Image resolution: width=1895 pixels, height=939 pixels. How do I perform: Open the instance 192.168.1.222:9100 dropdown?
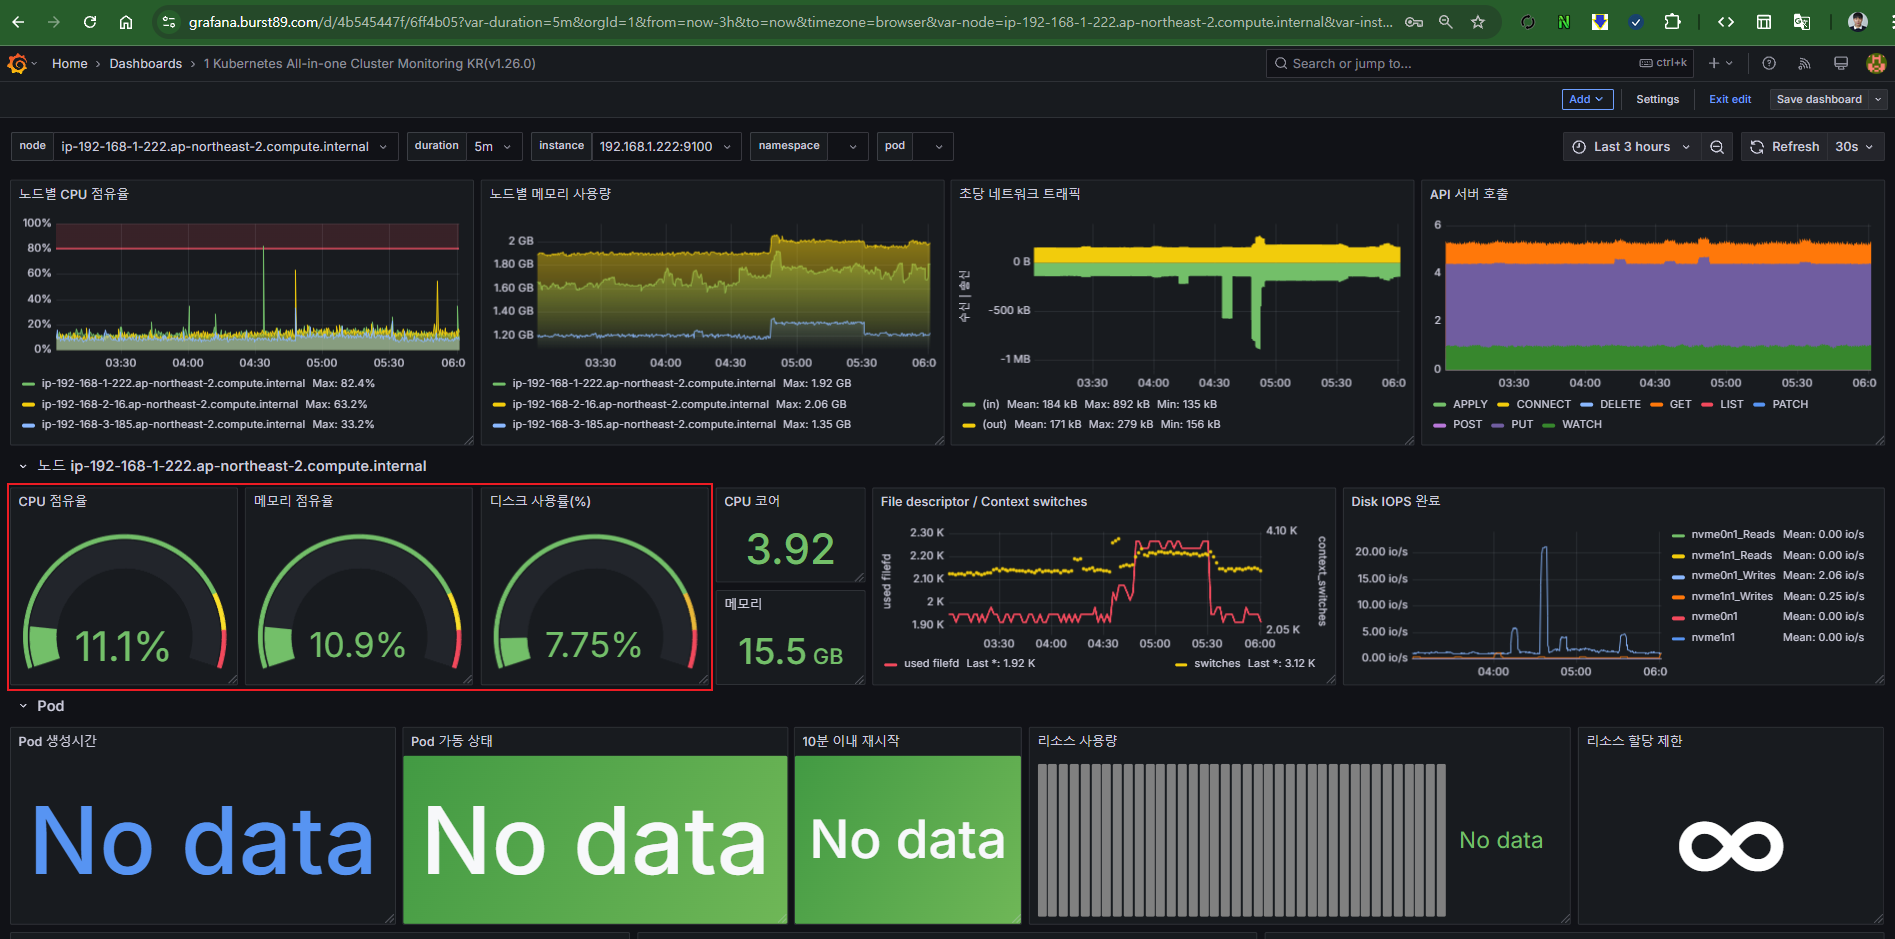point(666,147)
